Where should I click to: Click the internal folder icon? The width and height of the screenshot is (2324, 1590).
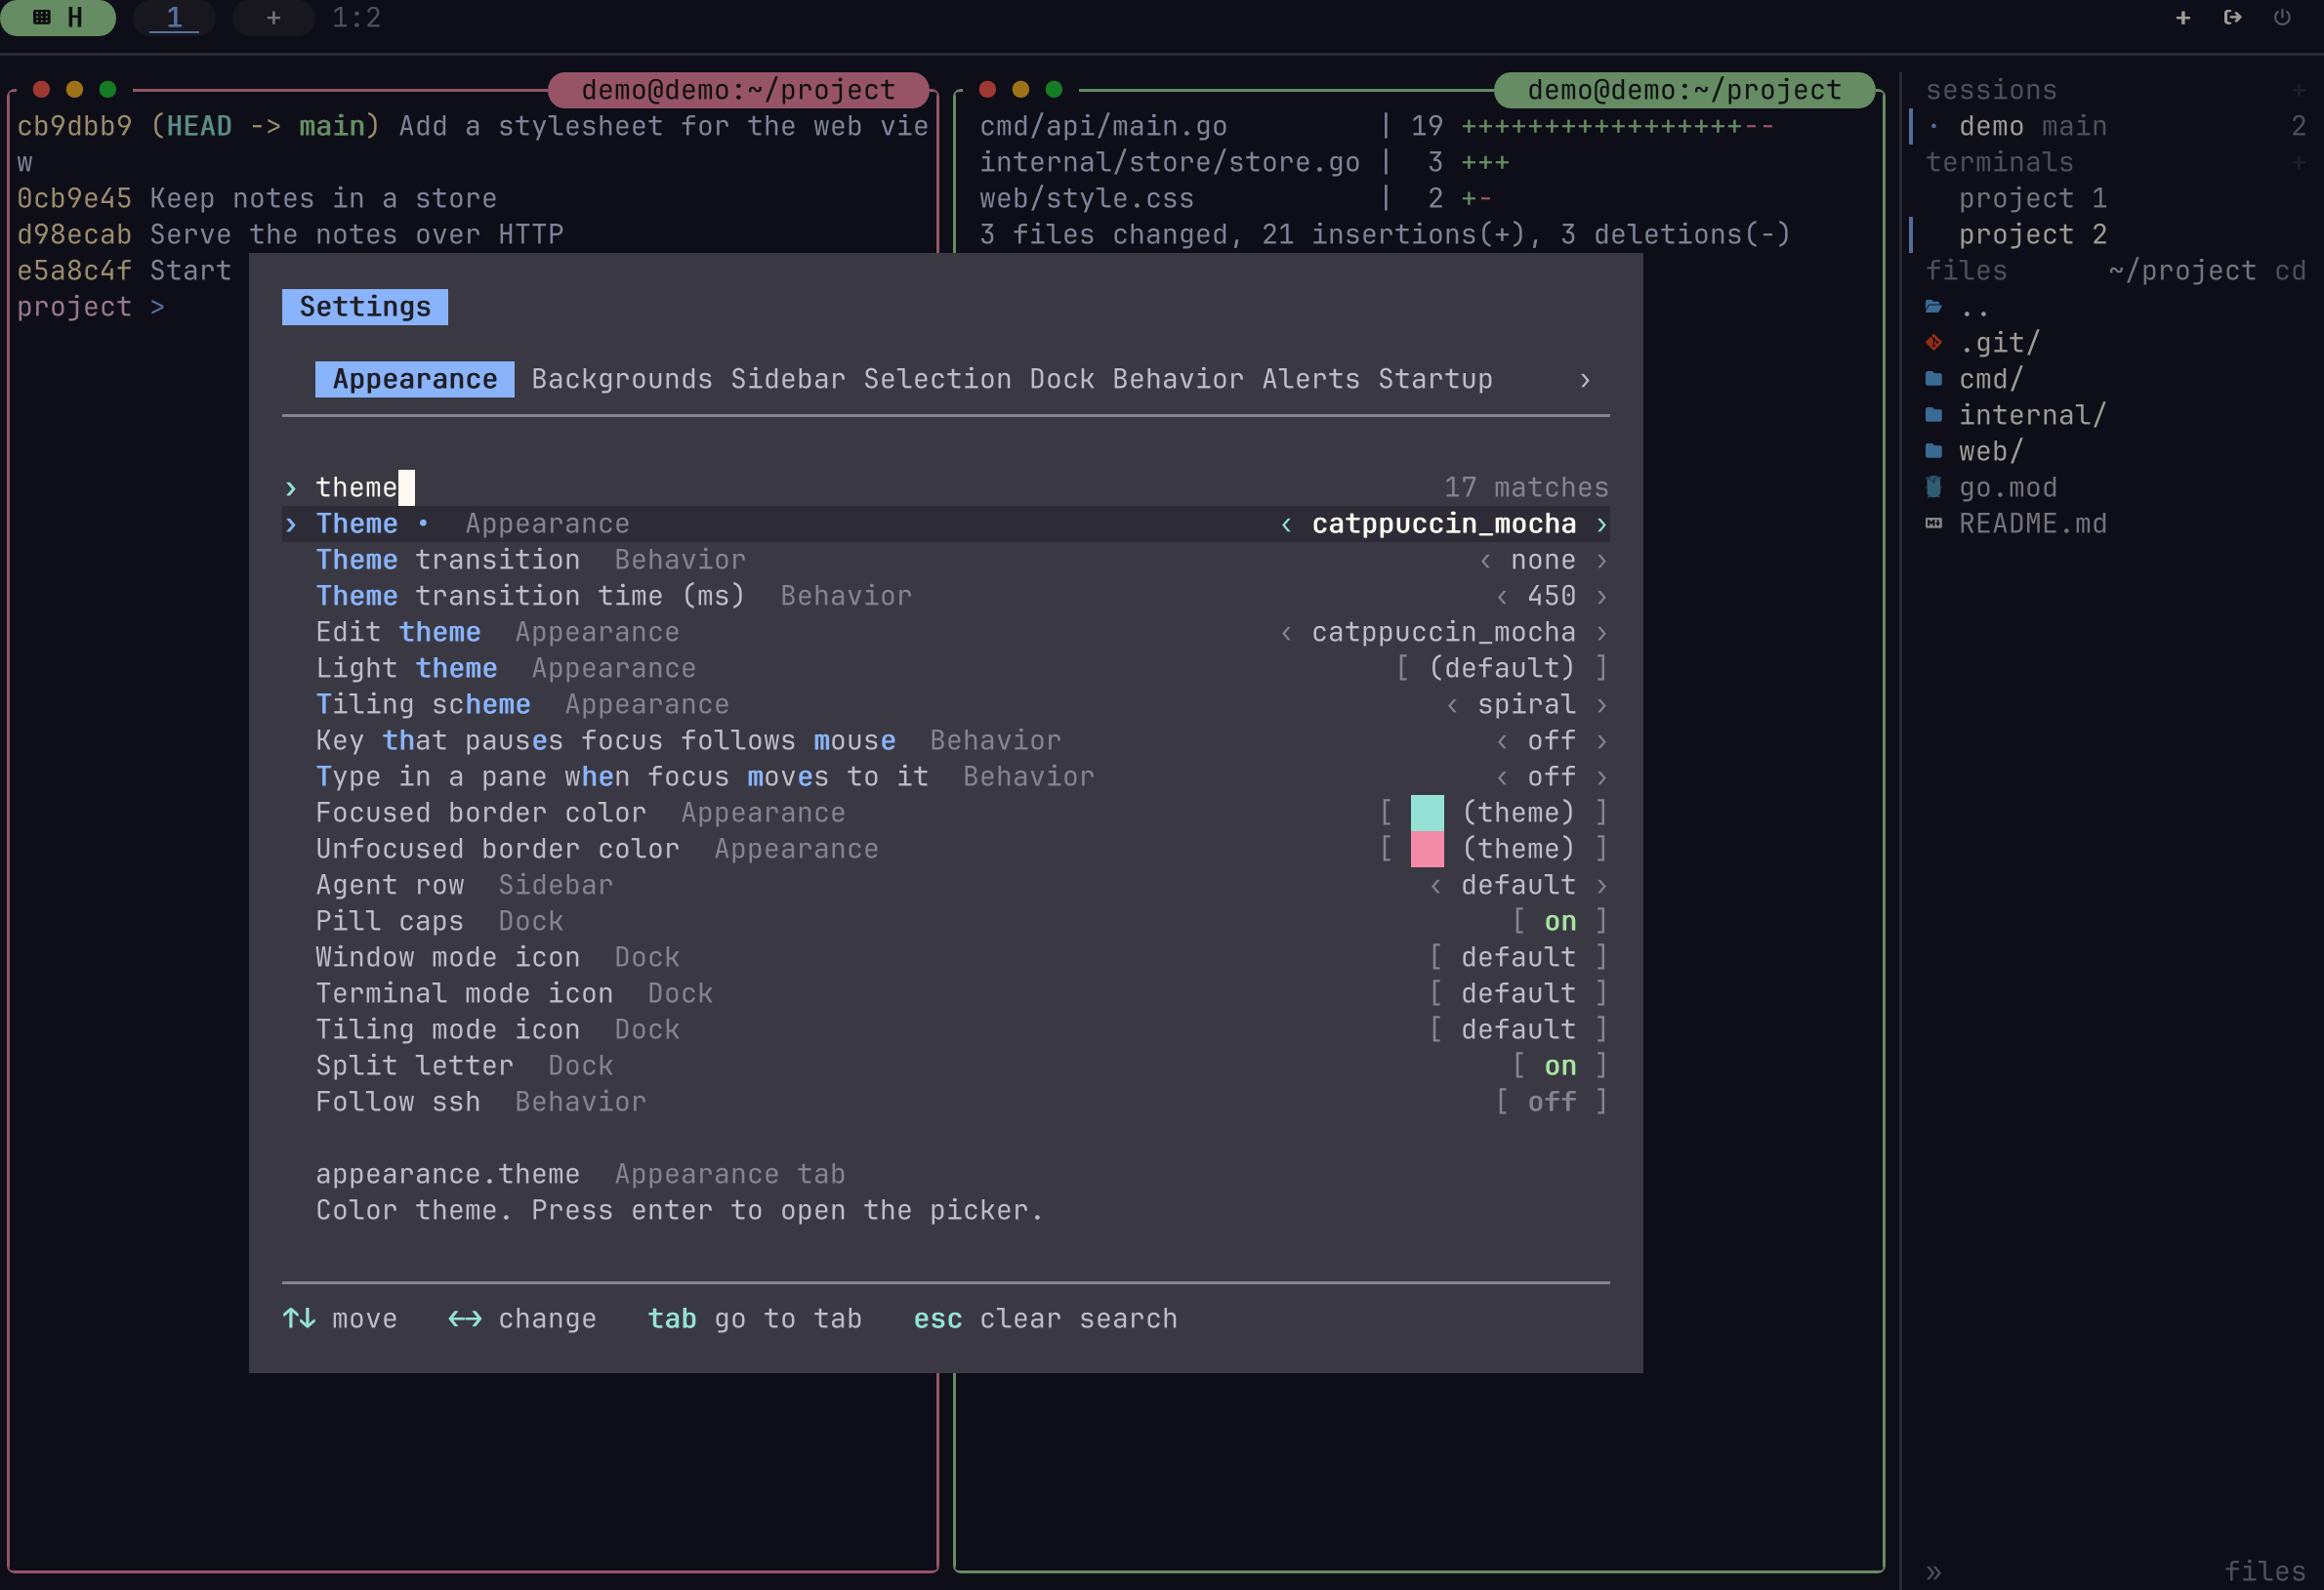point(1933,415)
